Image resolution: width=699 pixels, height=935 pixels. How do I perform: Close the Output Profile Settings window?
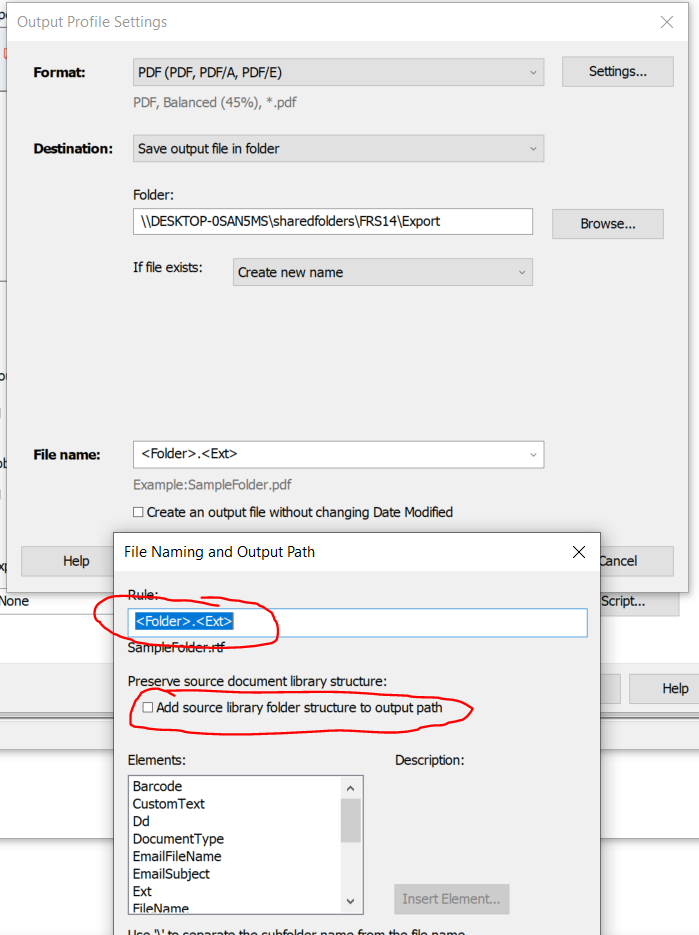[x=667, y=22]
